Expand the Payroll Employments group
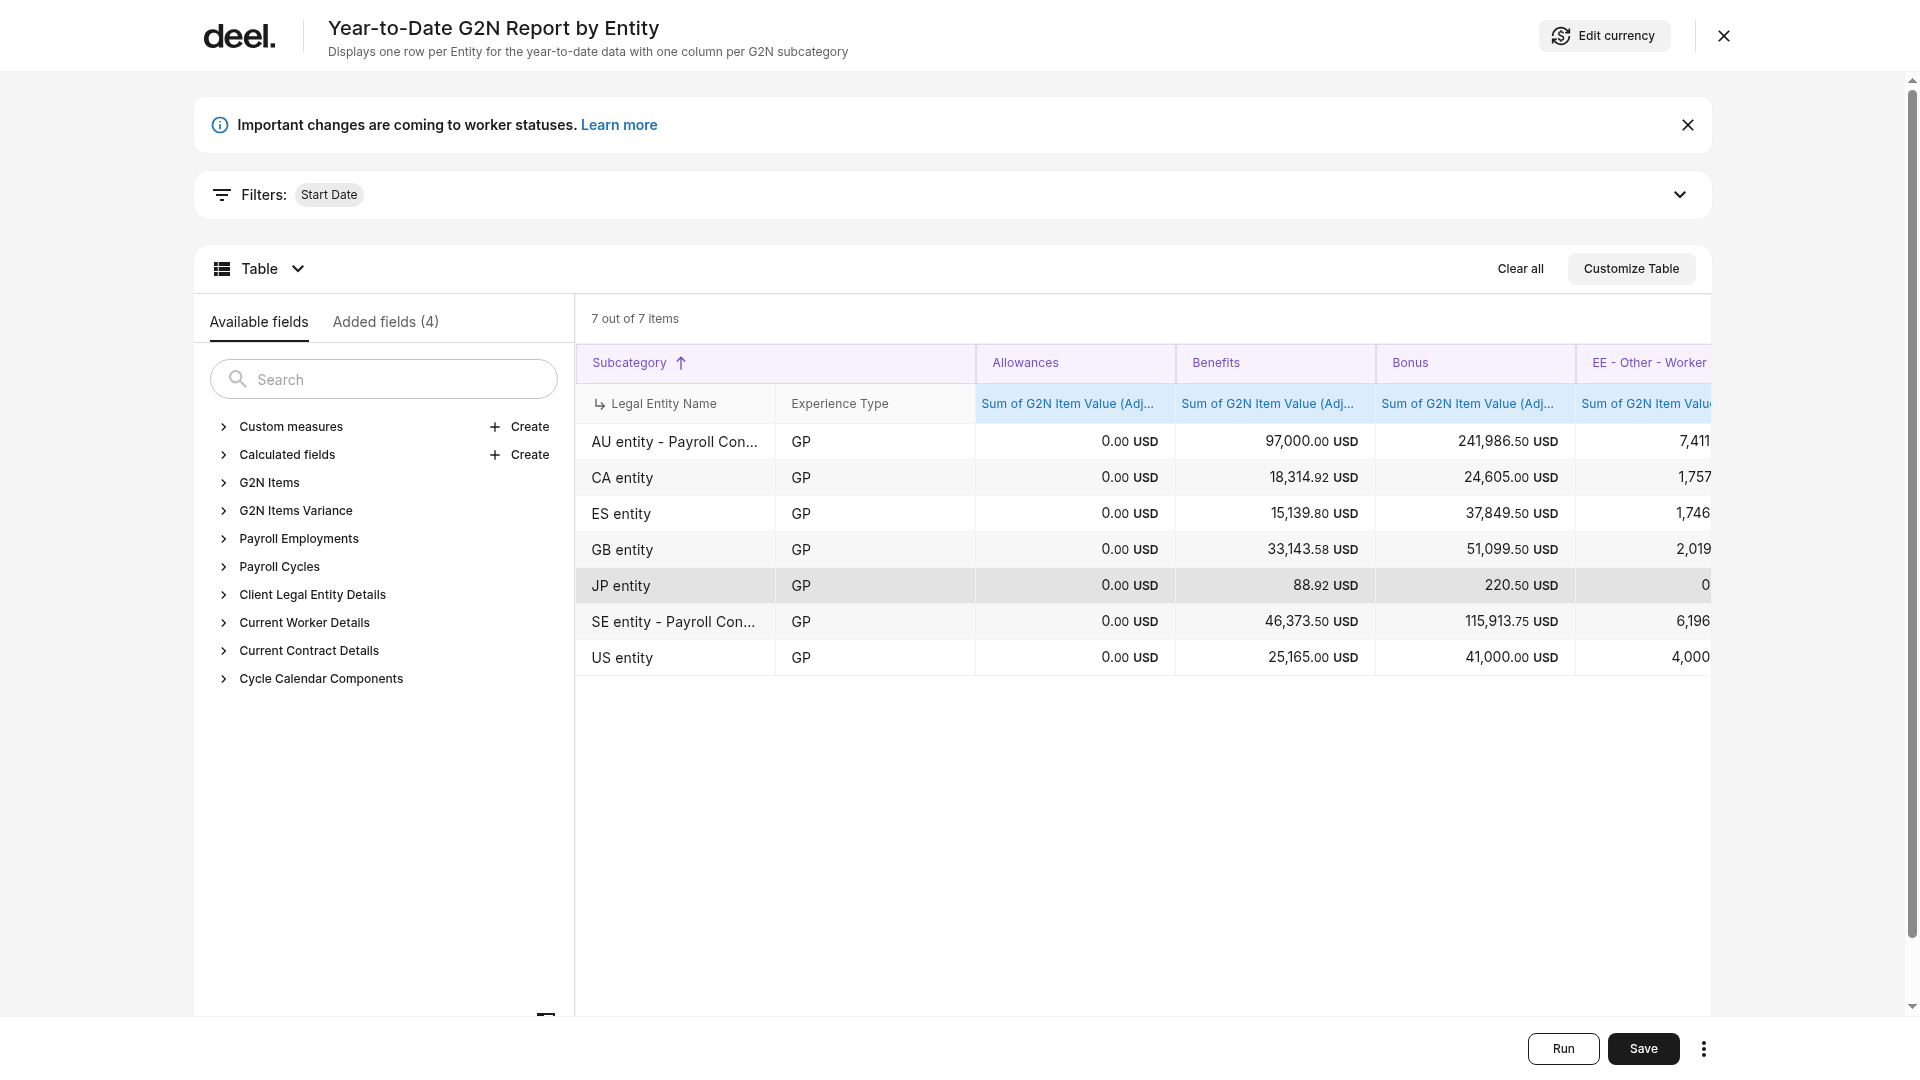The height and width of the screenshot is (1080, 1920). (x=224, y=539)
